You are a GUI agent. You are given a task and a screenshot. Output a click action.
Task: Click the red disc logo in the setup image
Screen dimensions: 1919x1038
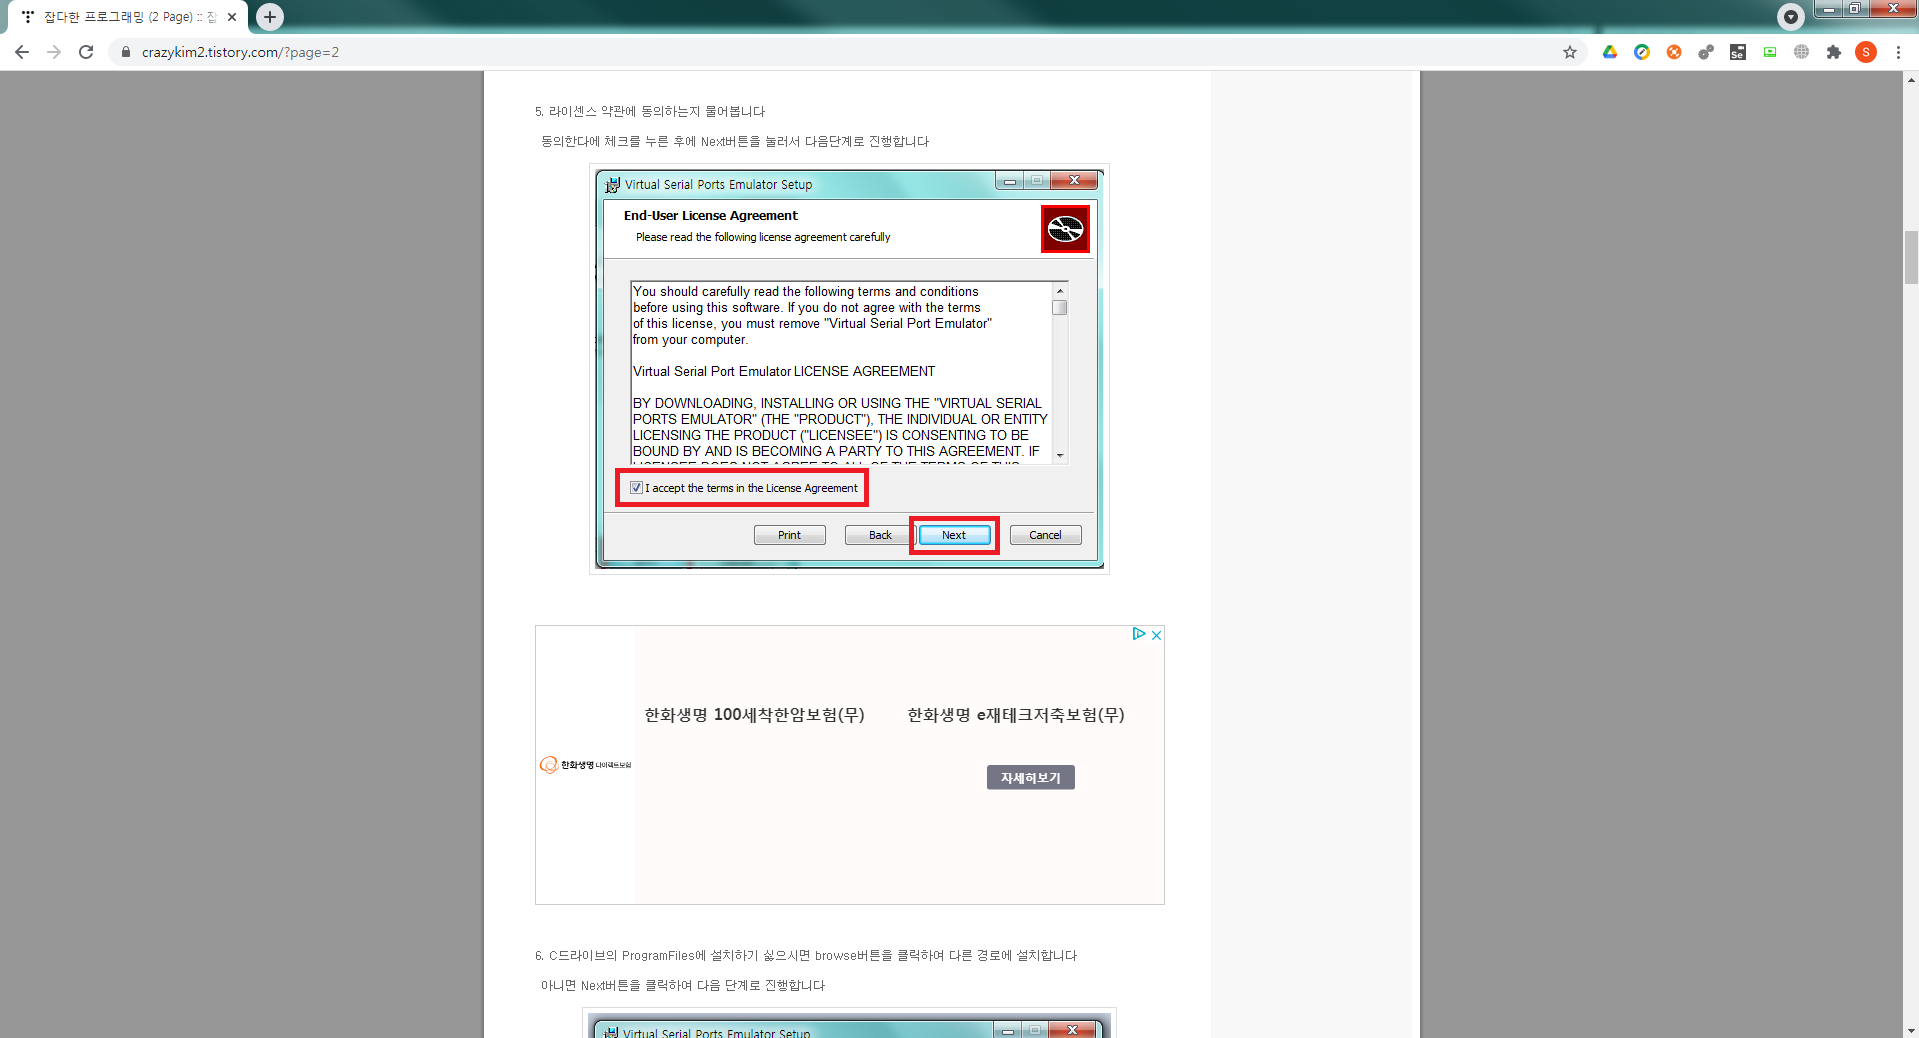pos(1065,229)
